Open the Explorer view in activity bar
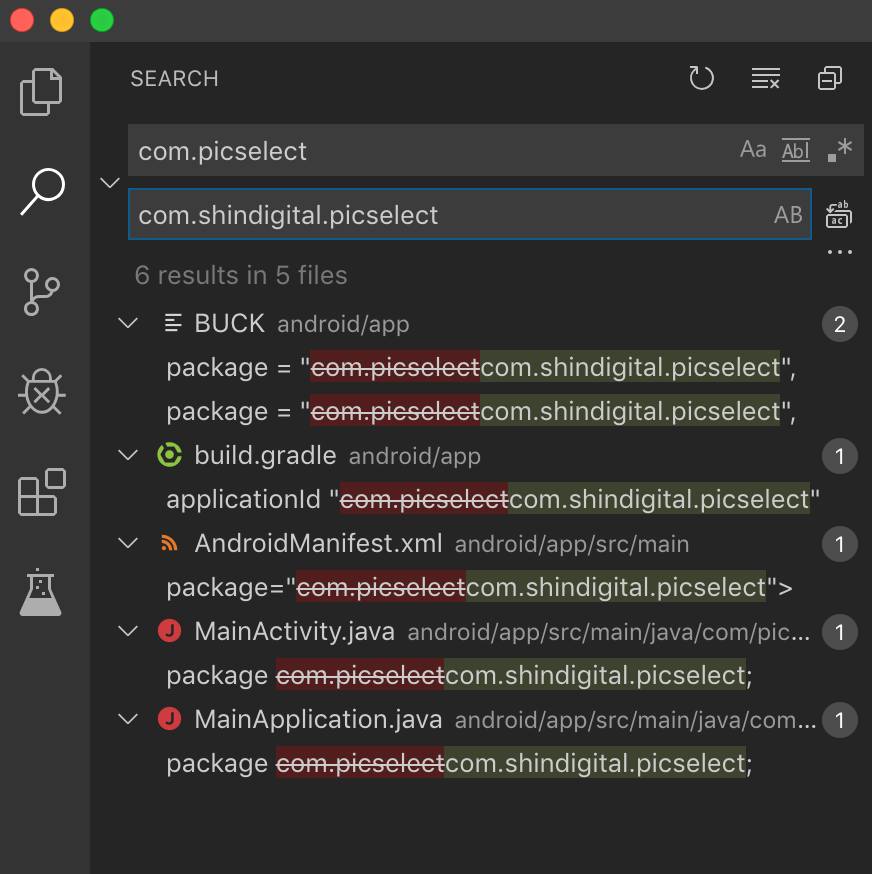Image resolution: width=872 pixels, height=874 pixels. pyautogui.click(x=41, y=91)
